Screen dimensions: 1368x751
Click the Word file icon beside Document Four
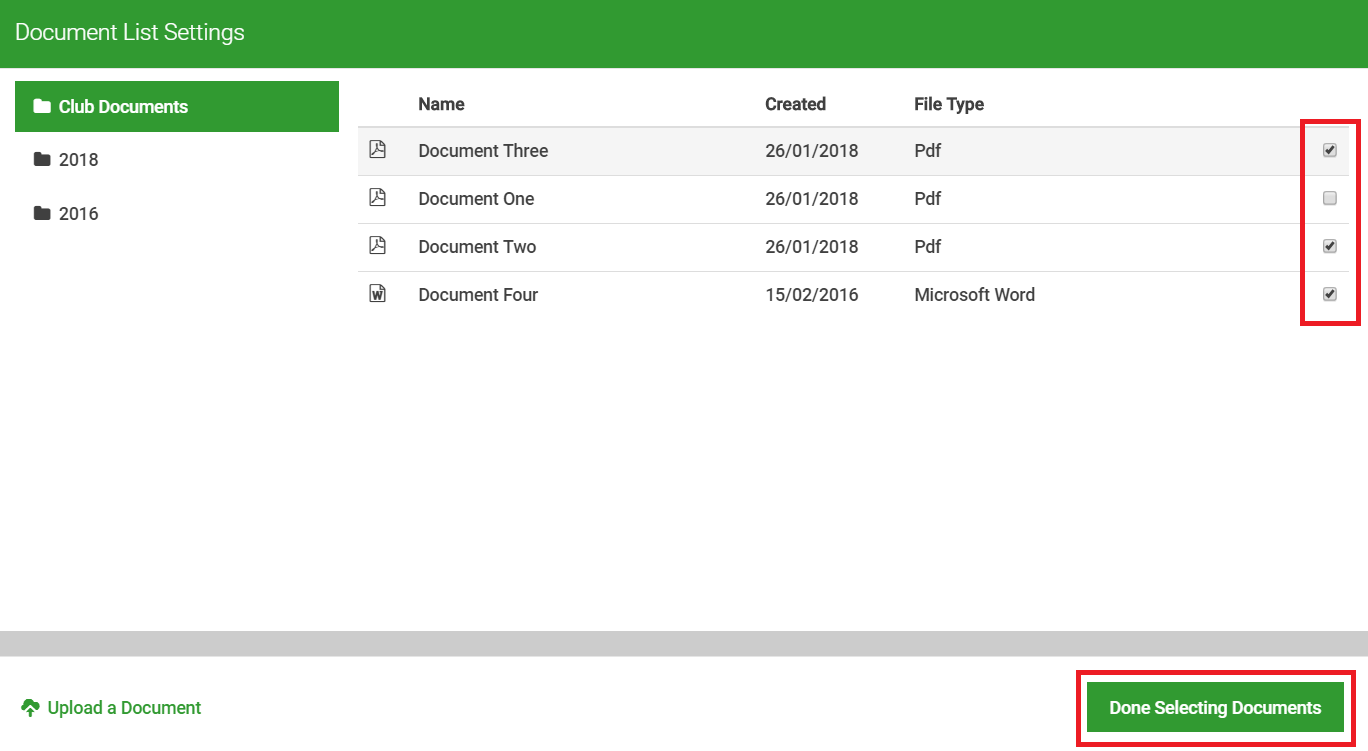coord(377,294)
